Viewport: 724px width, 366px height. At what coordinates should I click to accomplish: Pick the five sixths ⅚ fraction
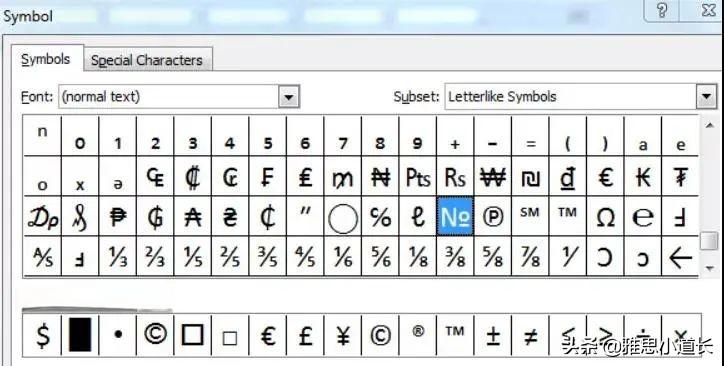click(x=380, y=257)
